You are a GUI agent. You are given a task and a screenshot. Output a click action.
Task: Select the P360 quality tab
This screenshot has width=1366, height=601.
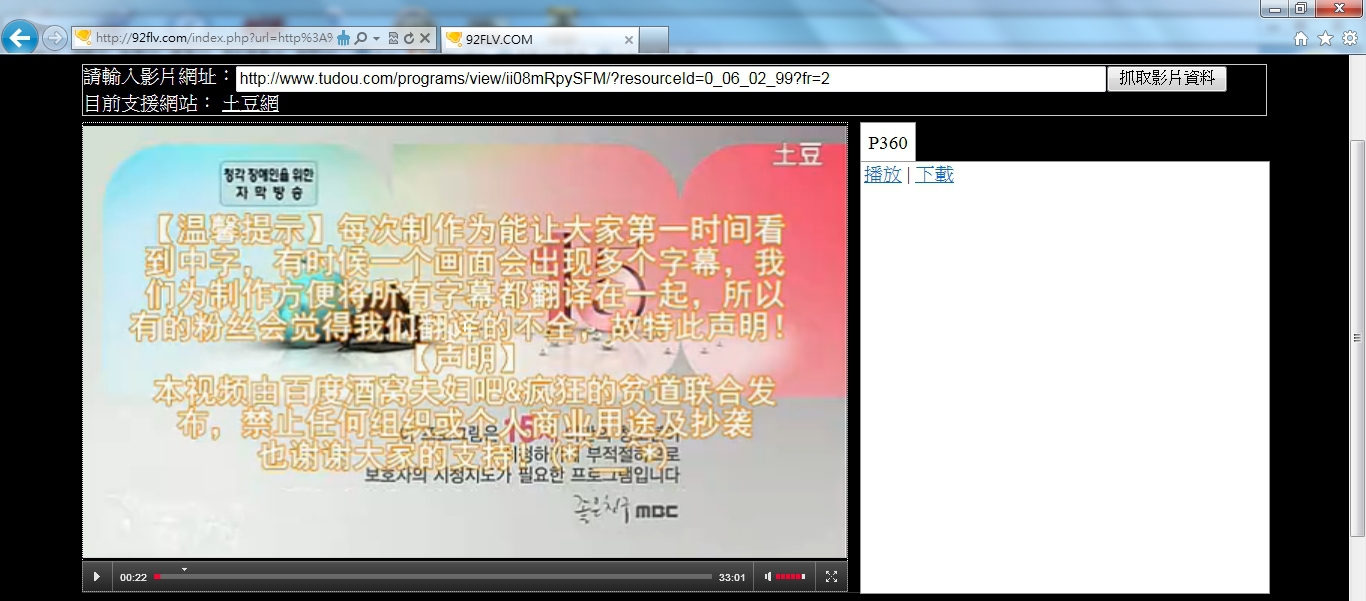(x=888, y=143)
